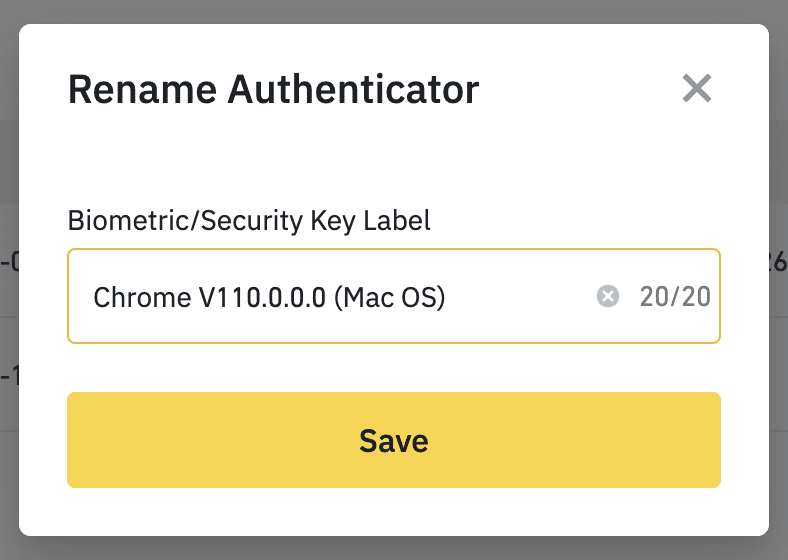Close the Rename Authenticator dialog

point(696,89)
